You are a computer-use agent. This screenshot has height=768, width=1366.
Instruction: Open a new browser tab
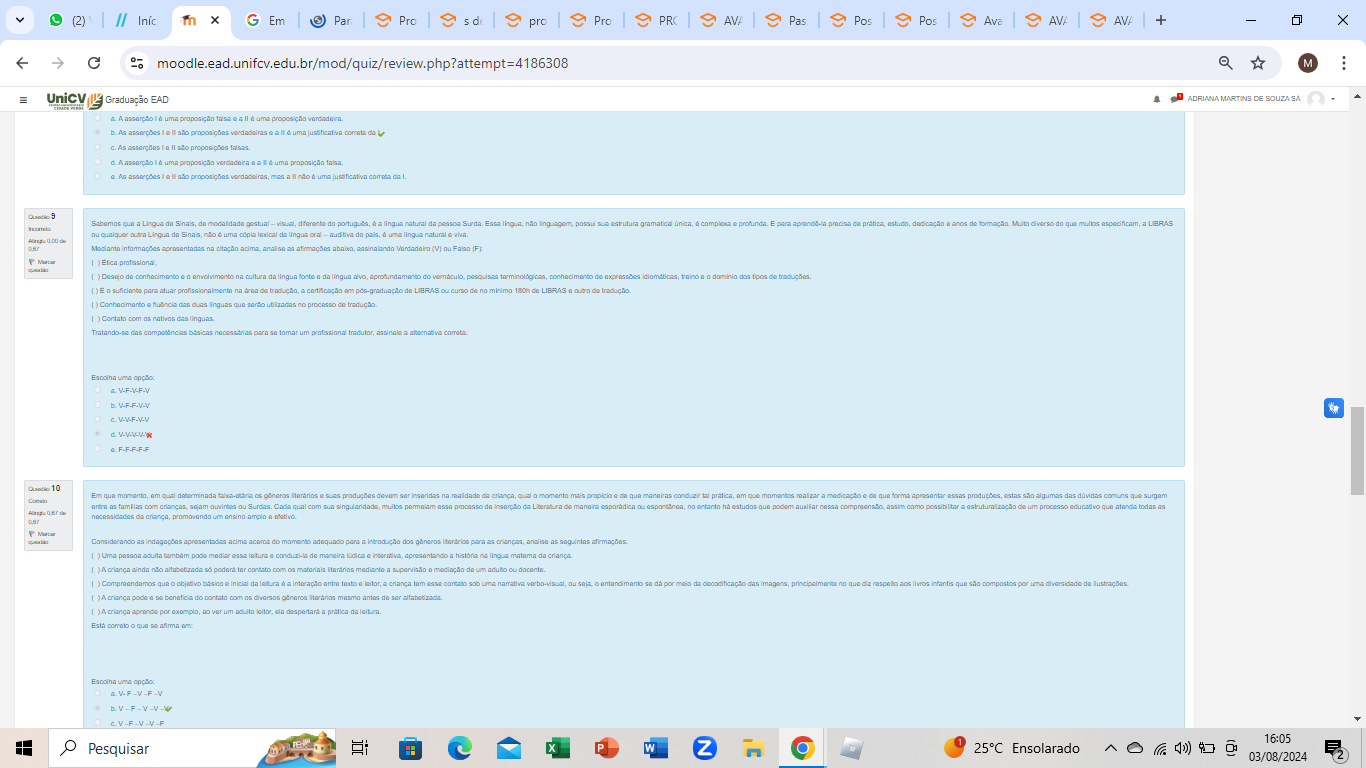(x=1160, y=20)
